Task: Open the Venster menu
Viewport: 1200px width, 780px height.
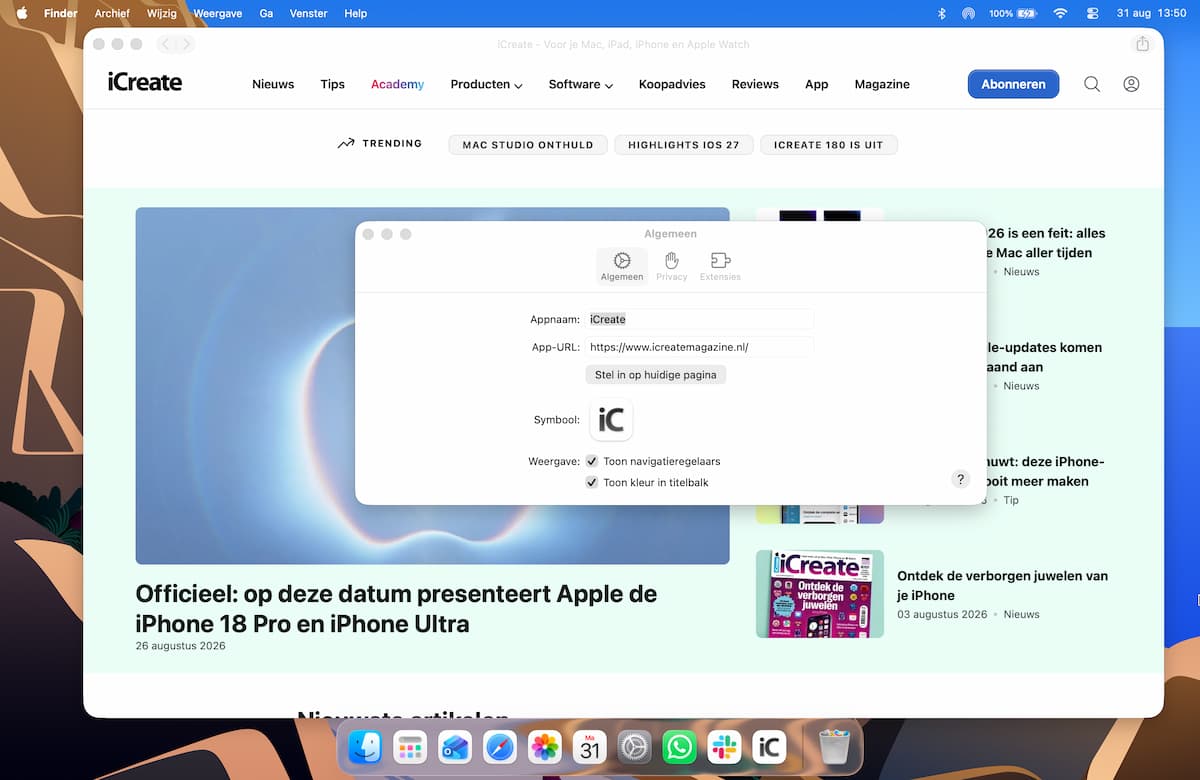Action: pyautogui.click(x=308, y=13)
